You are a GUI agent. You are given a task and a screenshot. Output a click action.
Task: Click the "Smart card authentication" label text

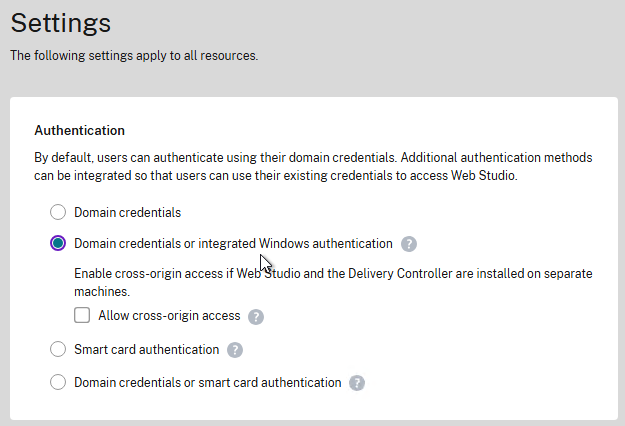(x=146, y=350)
